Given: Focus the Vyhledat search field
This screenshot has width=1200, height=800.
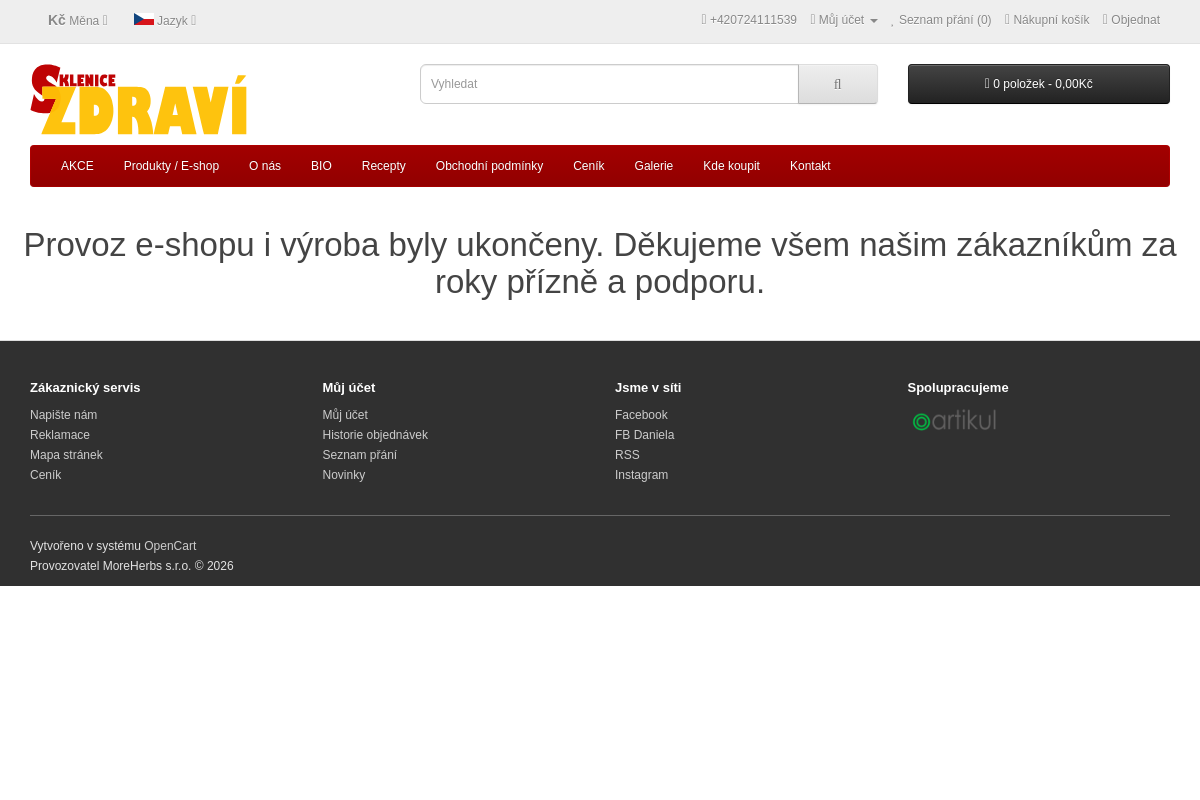Looking at the screenshot, I should click(x=609, y=84).
